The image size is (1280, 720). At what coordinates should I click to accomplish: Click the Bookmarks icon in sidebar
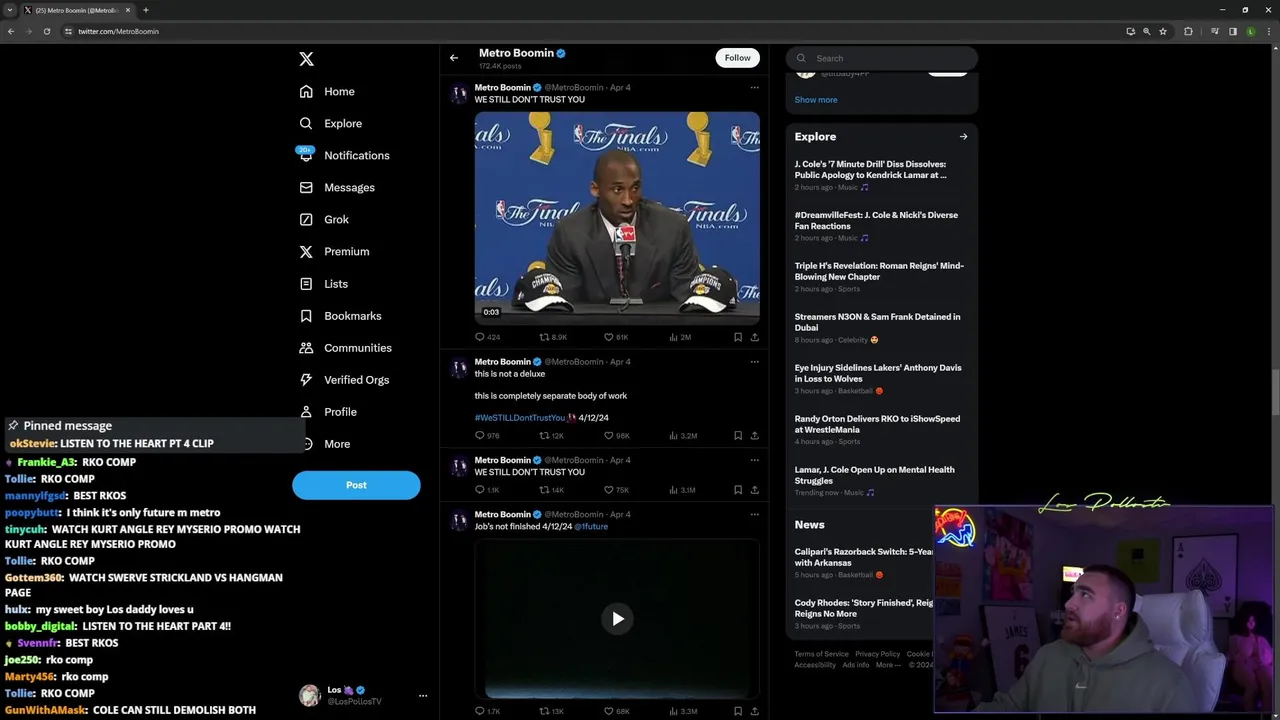[x=306, y=316]
